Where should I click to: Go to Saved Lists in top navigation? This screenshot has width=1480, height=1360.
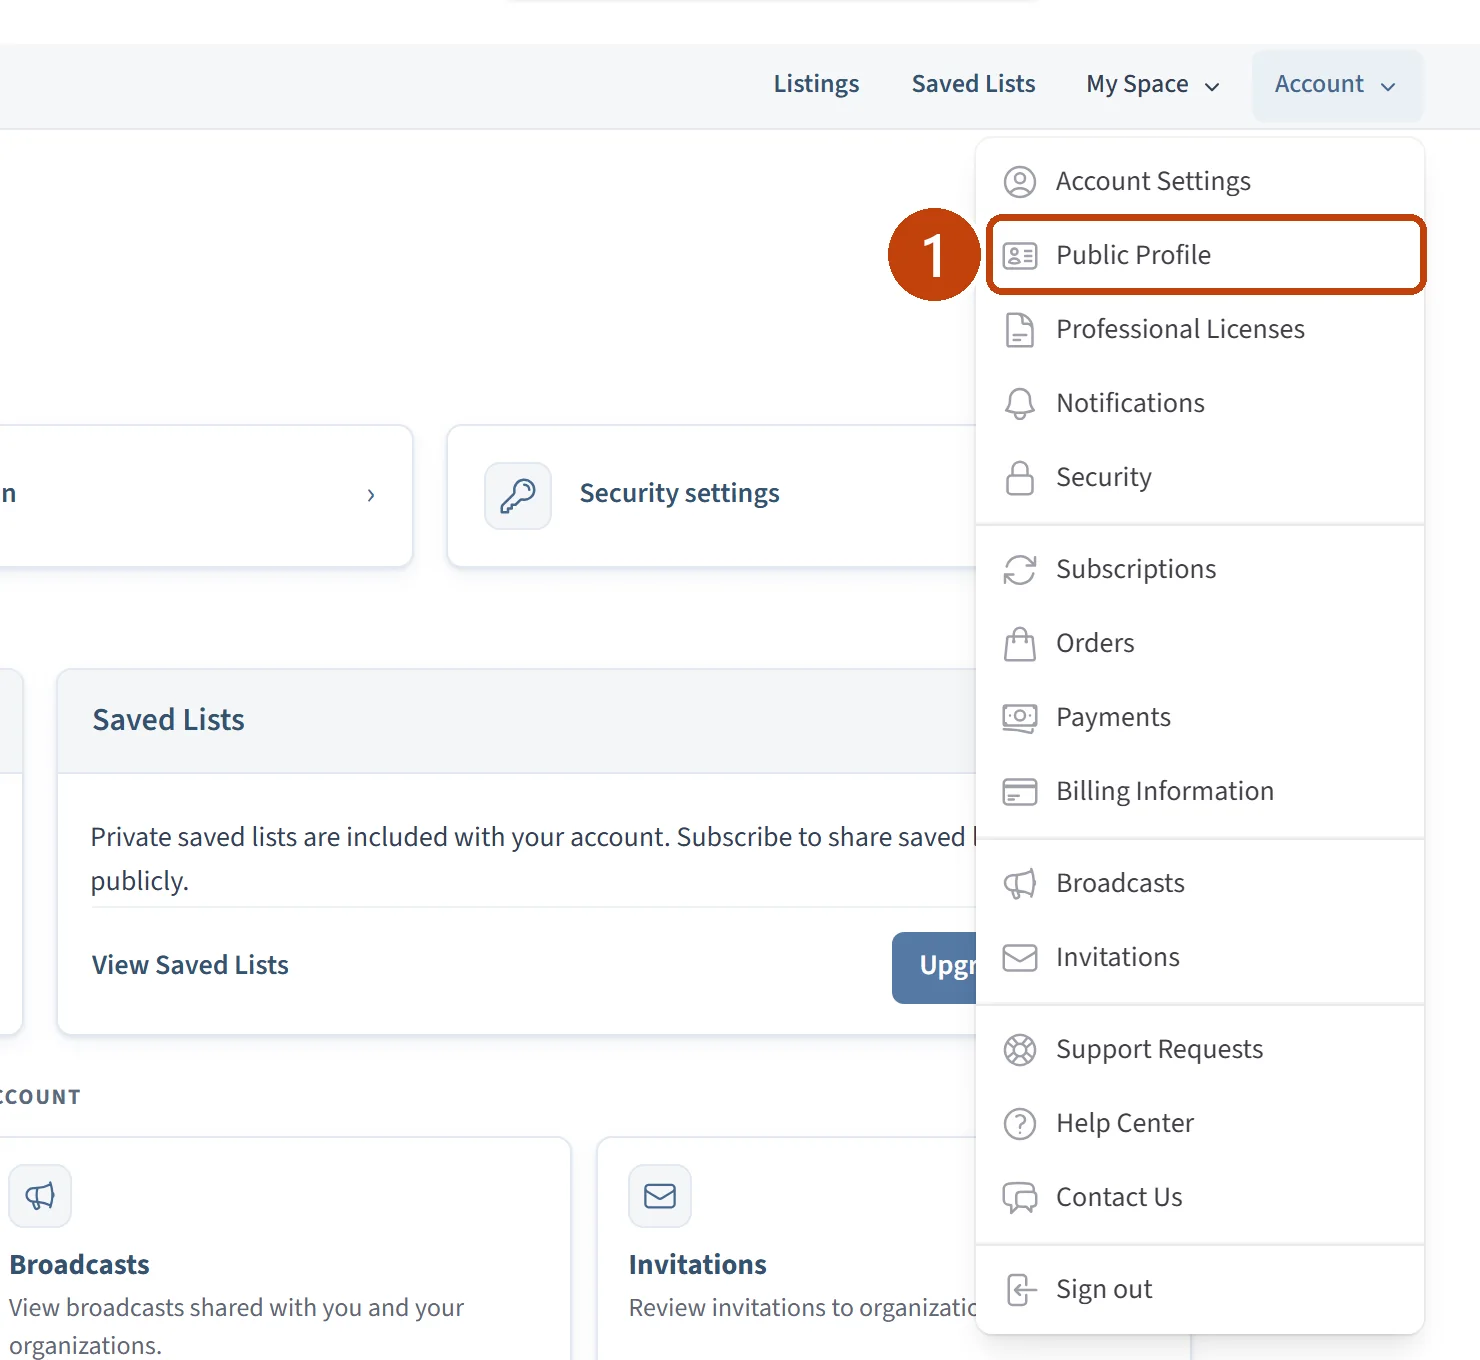click(973, 84)
